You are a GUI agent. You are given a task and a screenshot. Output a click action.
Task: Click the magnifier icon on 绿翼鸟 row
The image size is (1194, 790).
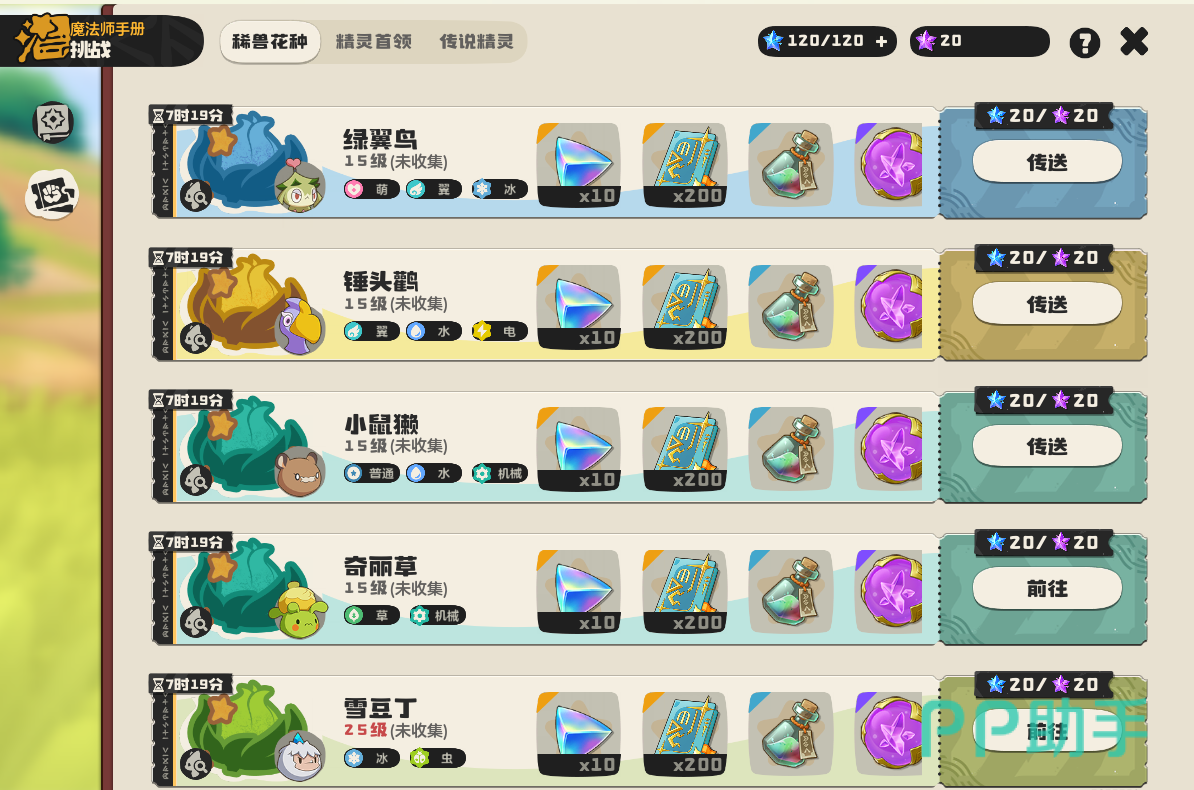(196, 197)
